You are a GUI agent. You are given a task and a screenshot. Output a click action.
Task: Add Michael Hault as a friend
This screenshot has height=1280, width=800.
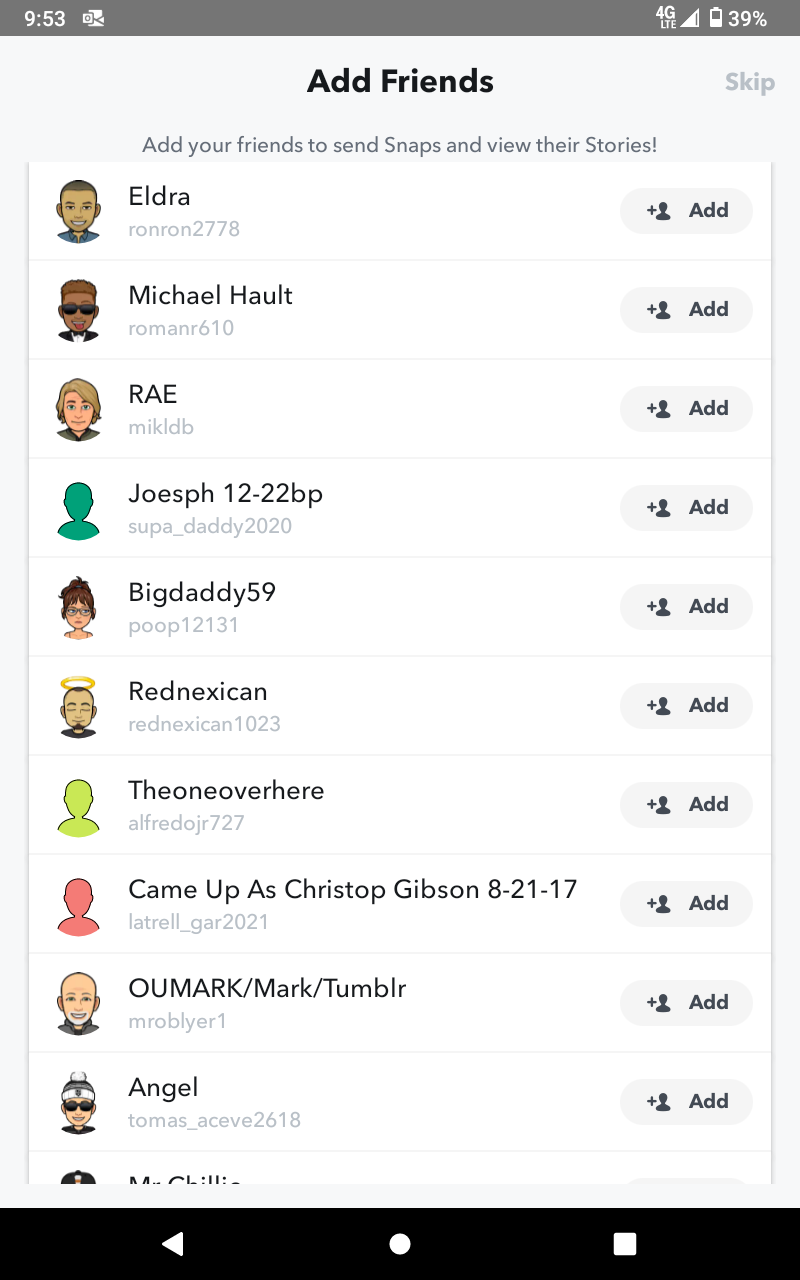coord(686,310)
